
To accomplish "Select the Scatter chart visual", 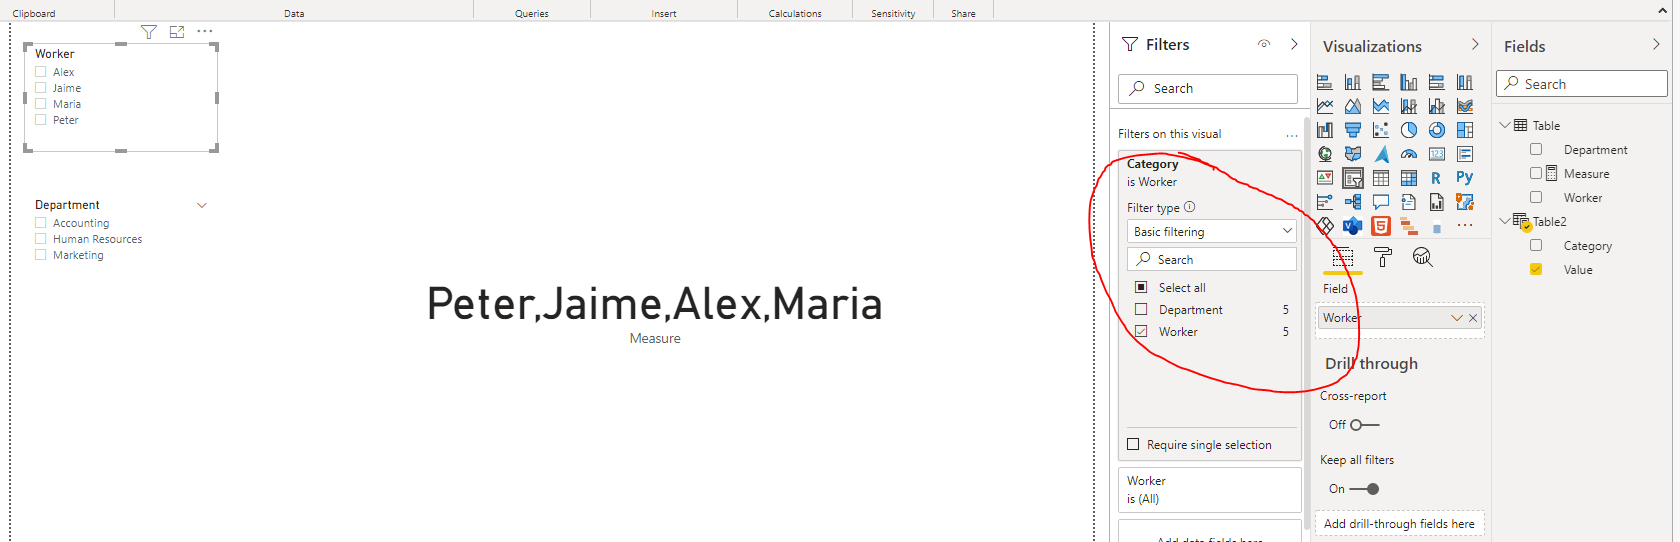I will (x=1381, y=130).
